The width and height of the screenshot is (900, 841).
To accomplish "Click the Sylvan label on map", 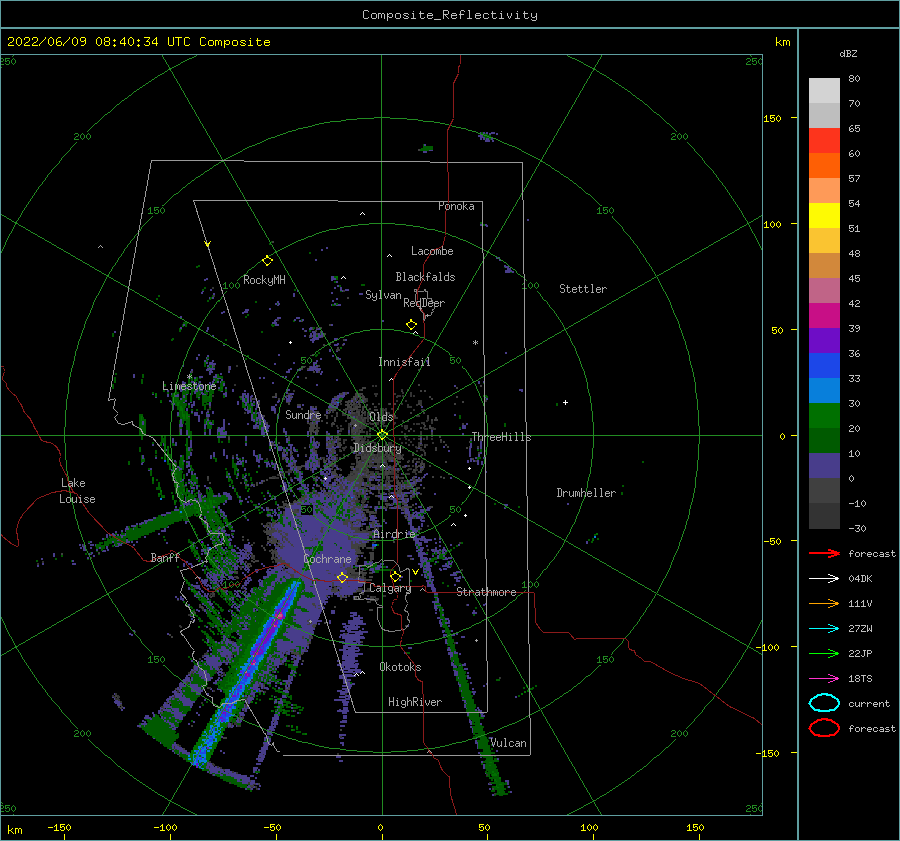I will click(383, 295).
